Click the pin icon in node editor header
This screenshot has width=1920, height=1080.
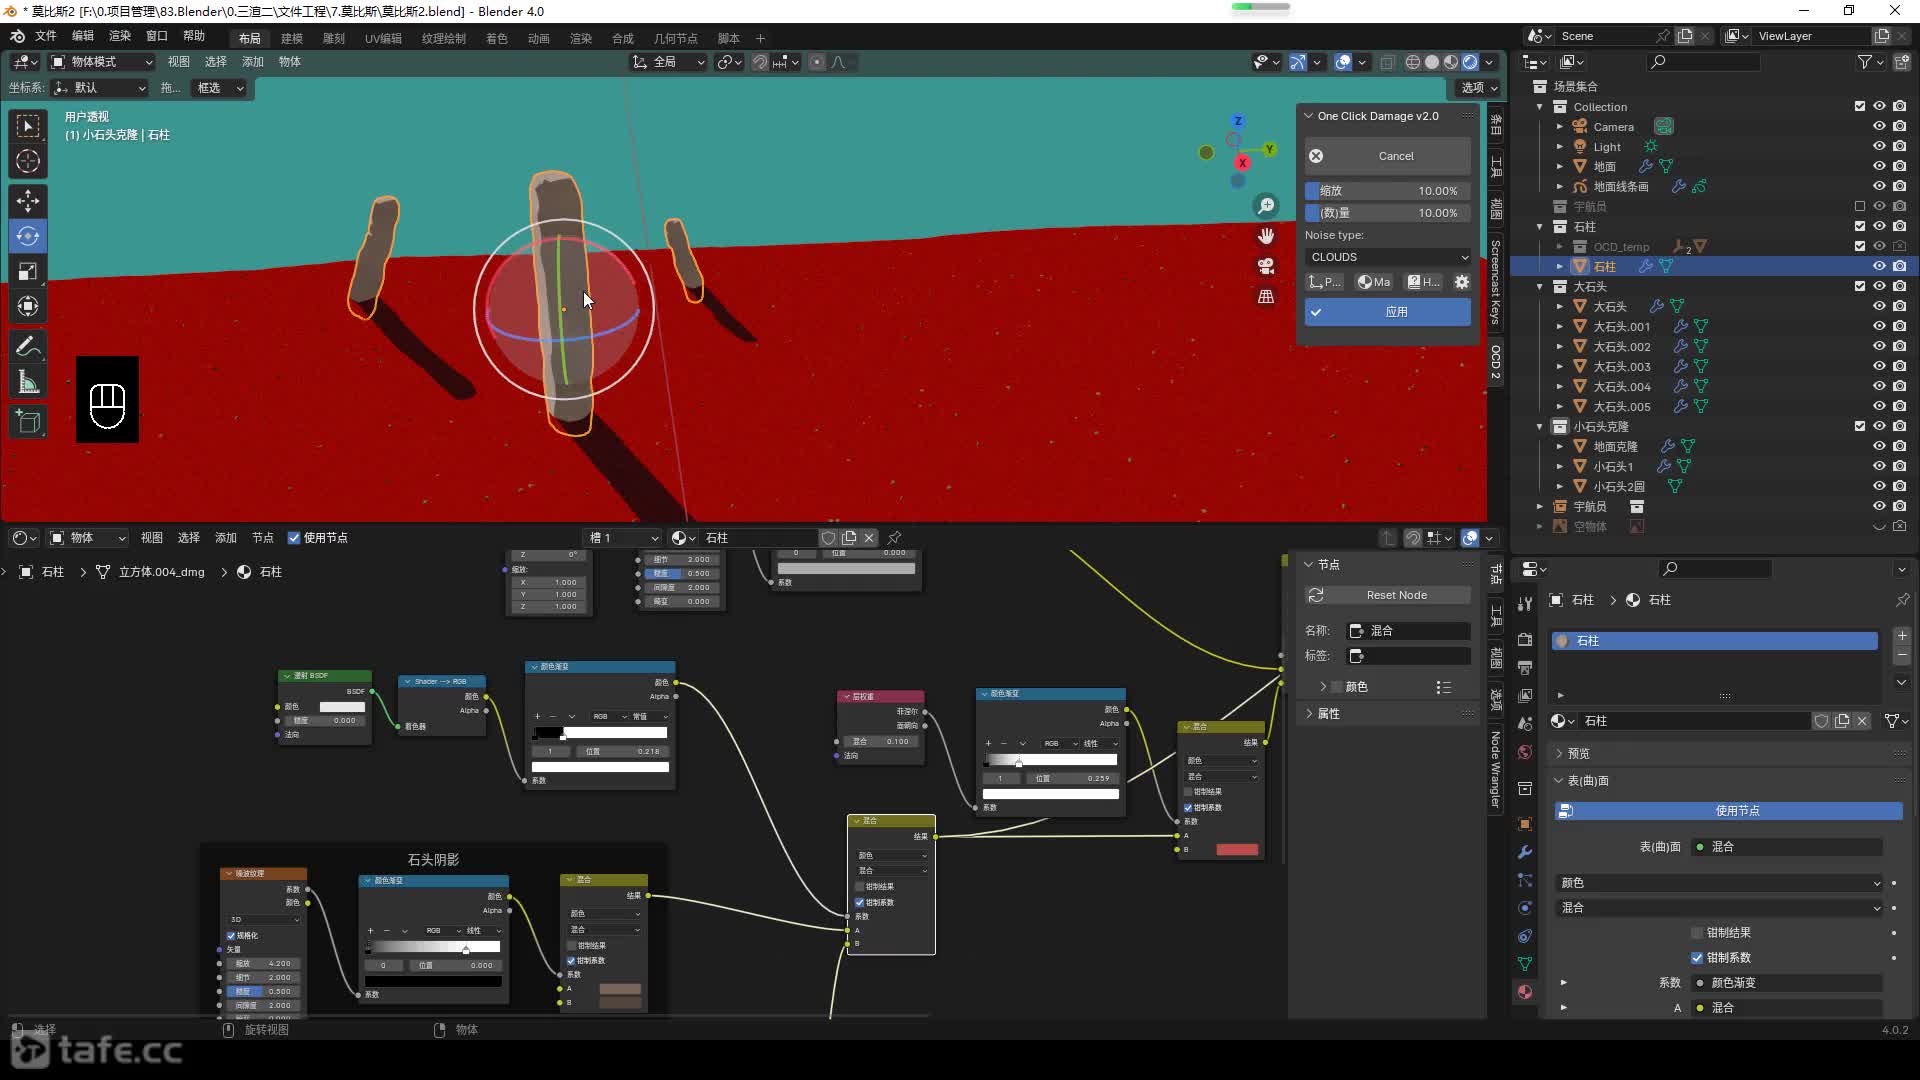pyautogui.click(x=894, y=538)
